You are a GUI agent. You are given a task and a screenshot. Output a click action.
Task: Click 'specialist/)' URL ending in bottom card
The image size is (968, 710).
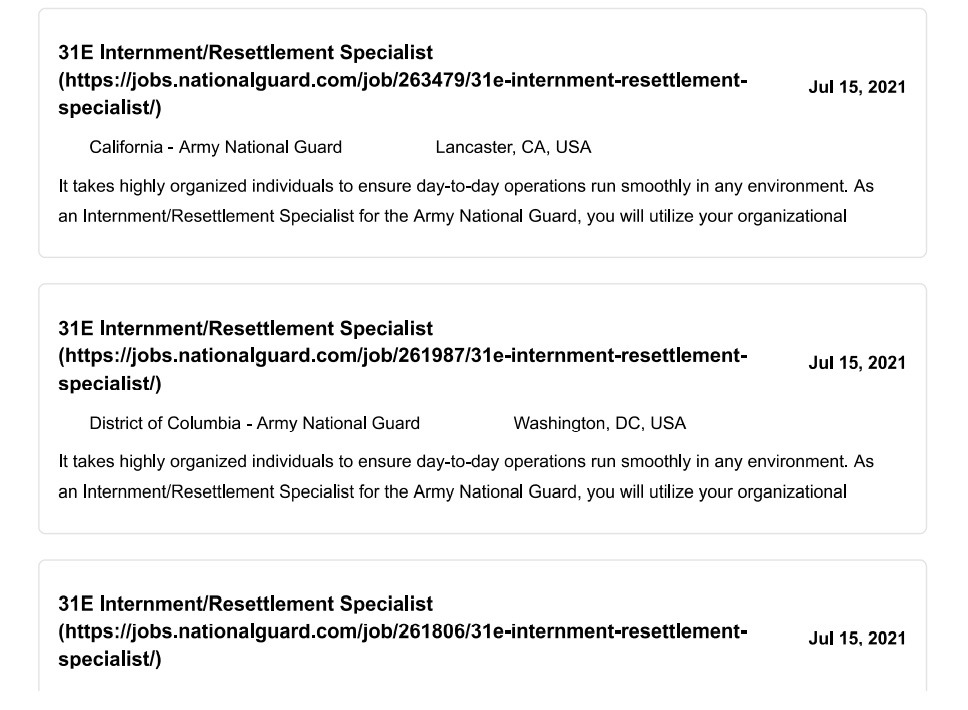coord(110,659)
